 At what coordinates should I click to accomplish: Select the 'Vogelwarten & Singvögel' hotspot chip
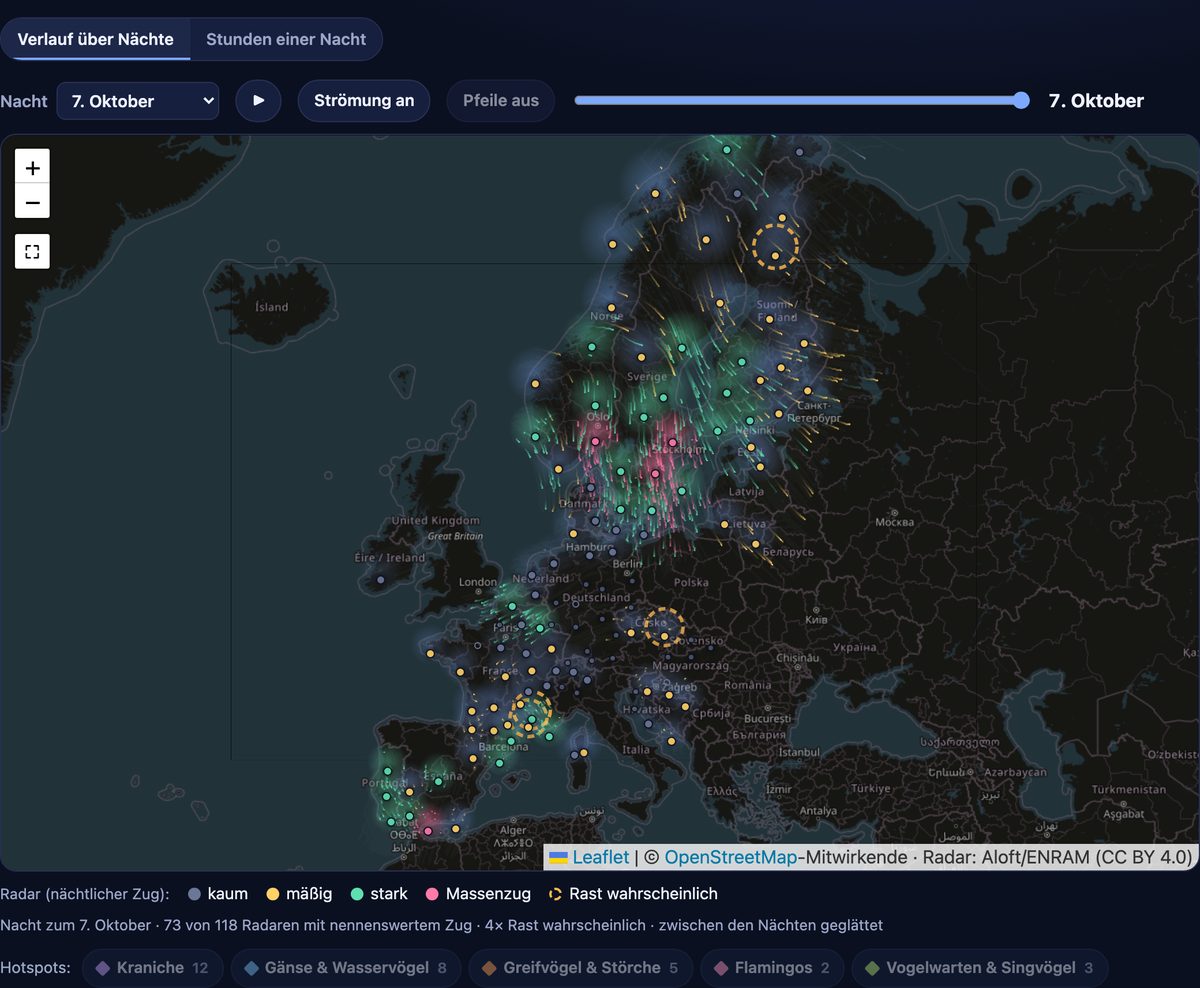pos(980,968)
